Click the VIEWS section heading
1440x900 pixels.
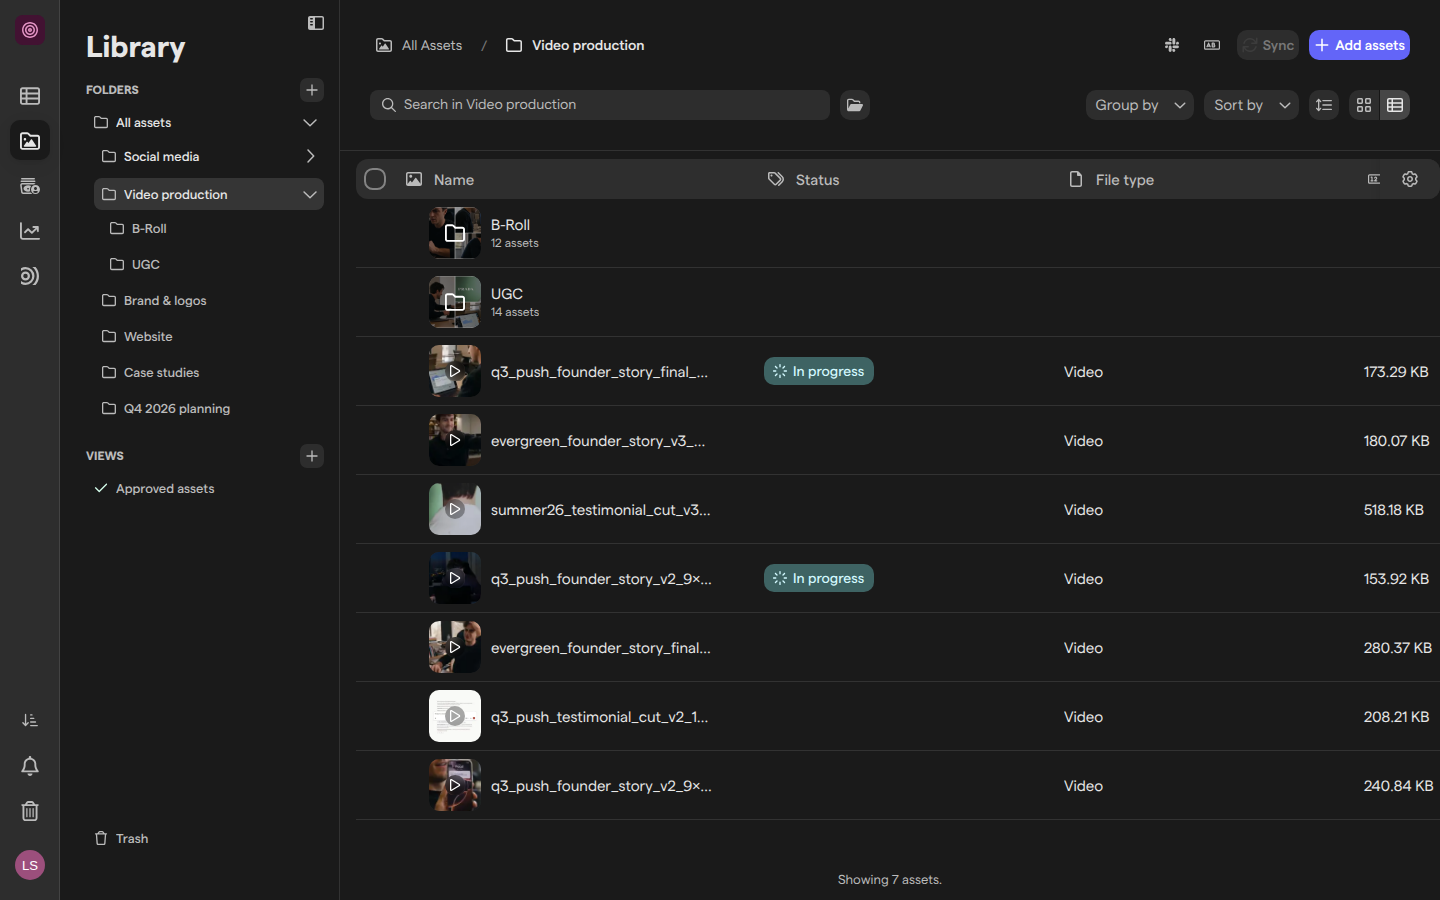105,456
